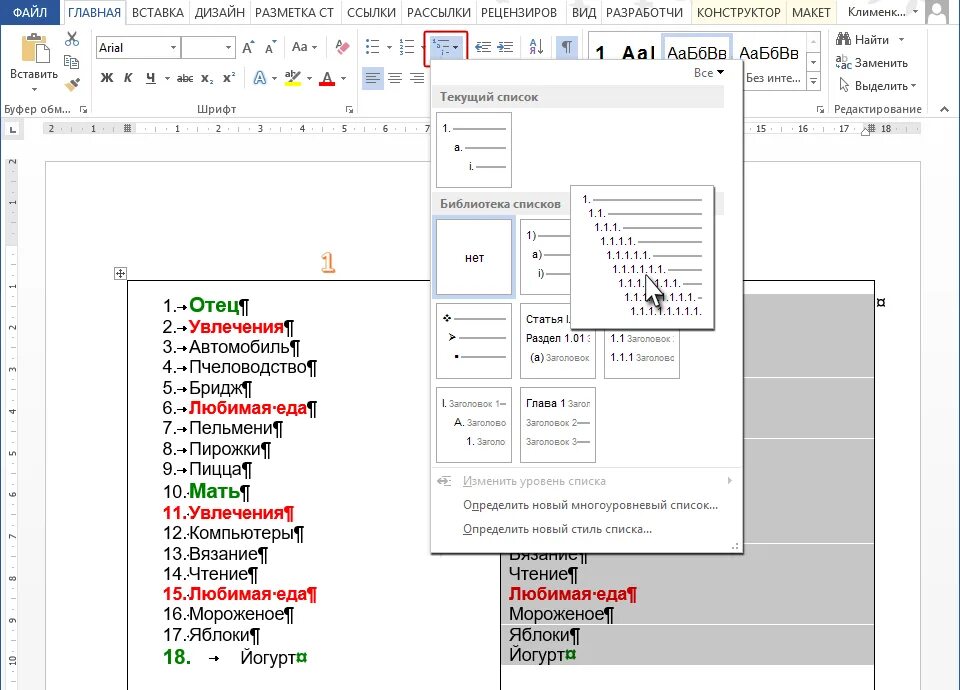Toggle italic formatting К

coord(128,78)
